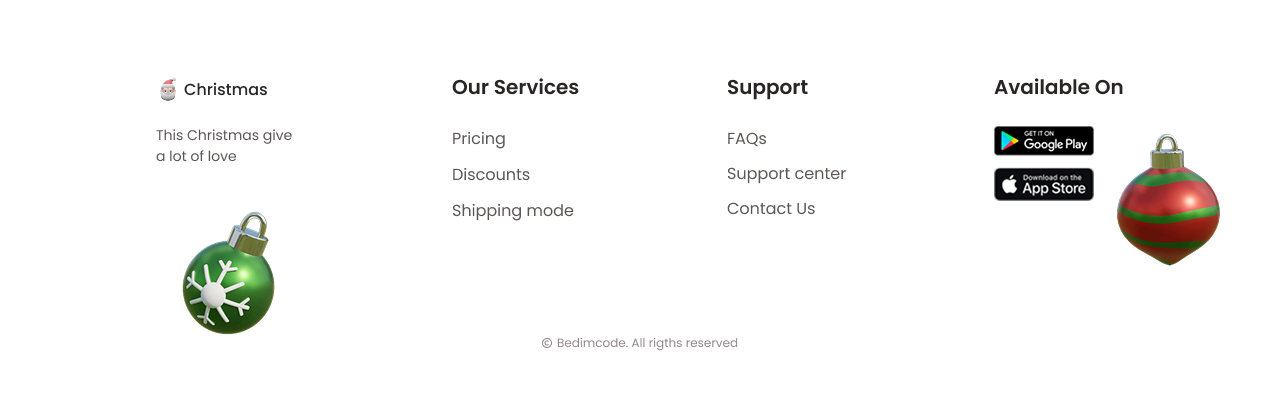Open the Pricing link
Viewport: 1280px width, 400px height.
(x=479, y=139)
